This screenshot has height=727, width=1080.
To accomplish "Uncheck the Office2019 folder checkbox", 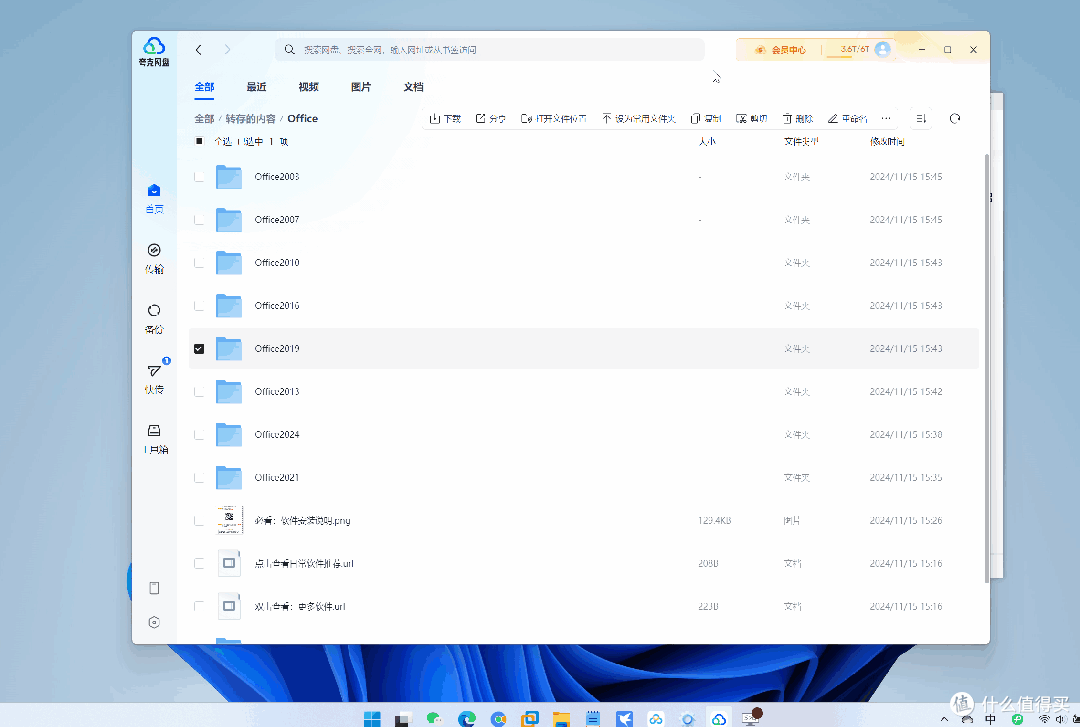I will point(199,349).
